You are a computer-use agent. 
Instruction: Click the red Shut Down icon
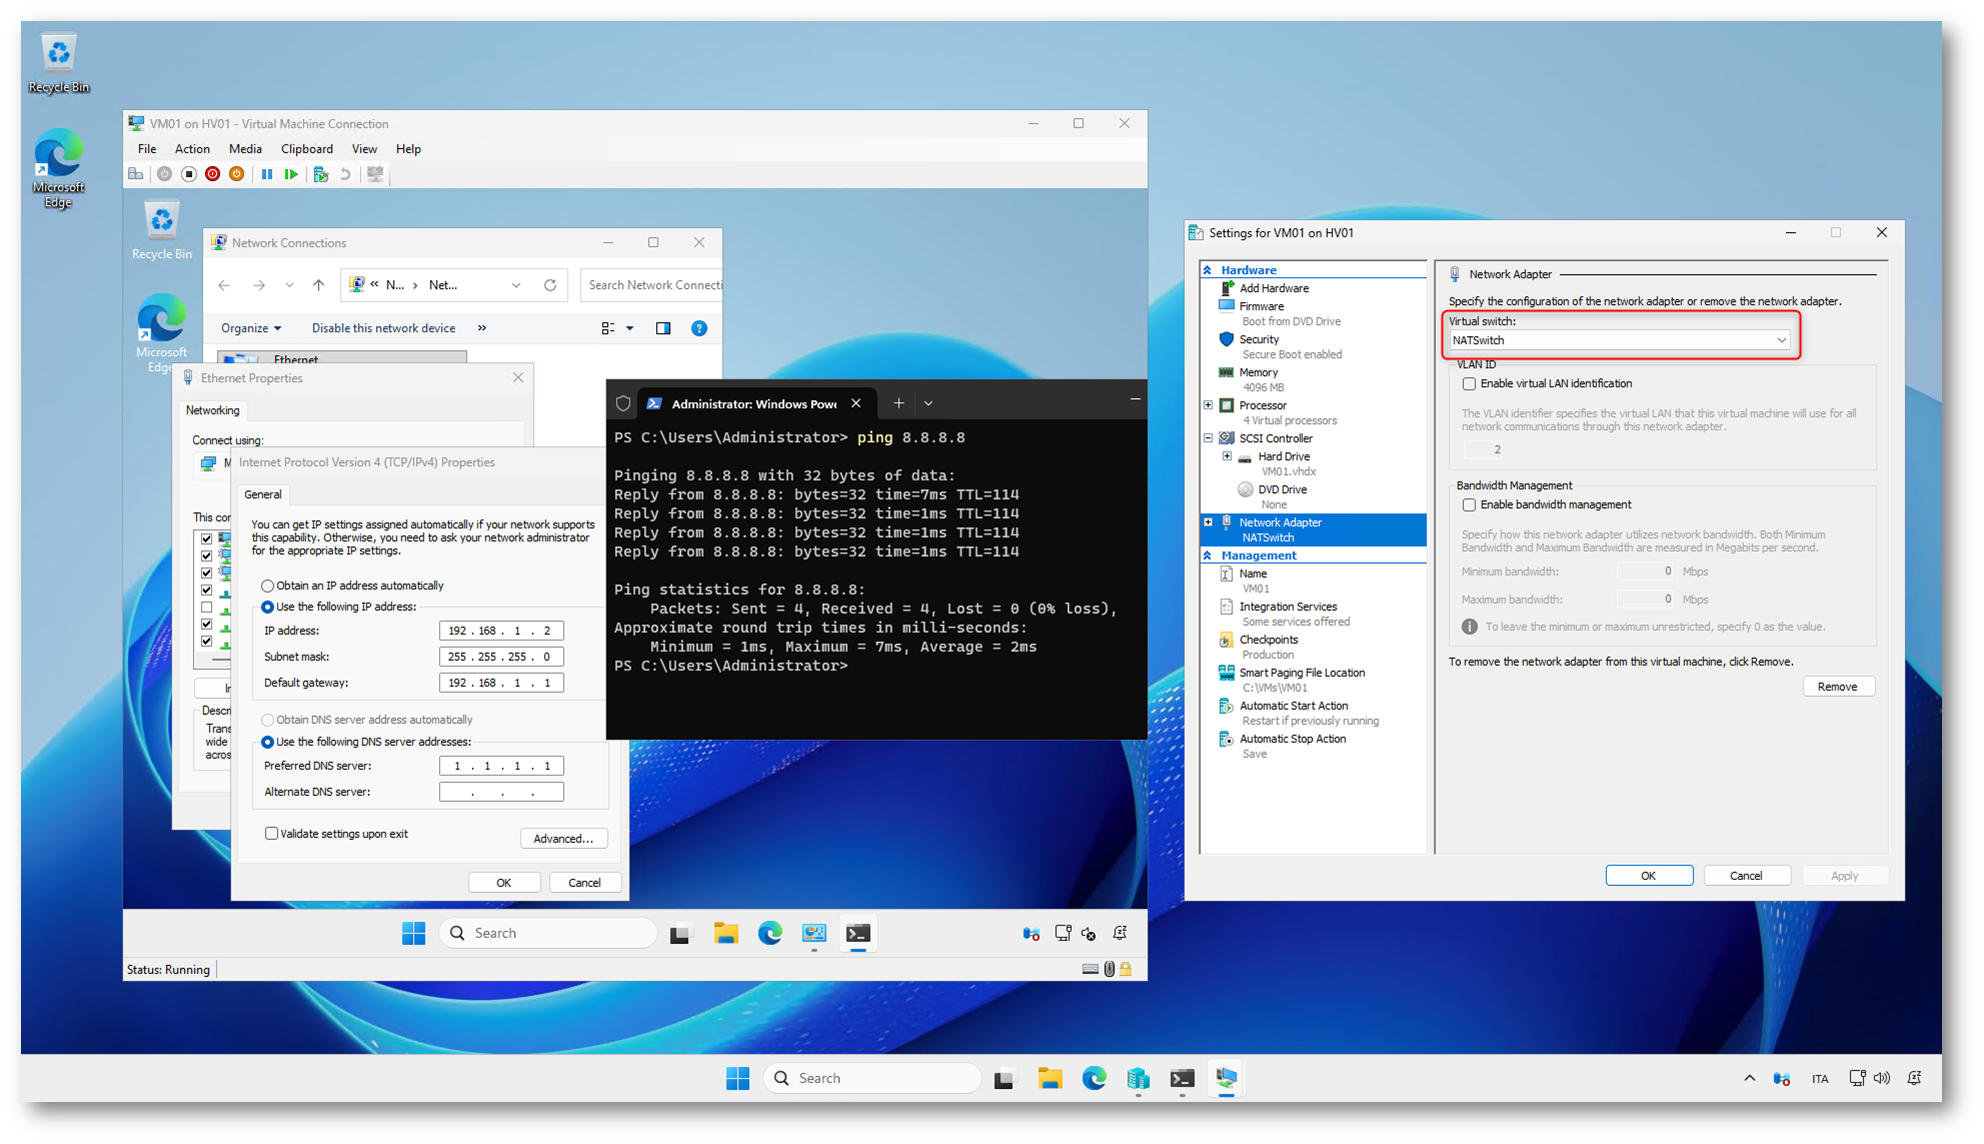(x=212, y=174)
